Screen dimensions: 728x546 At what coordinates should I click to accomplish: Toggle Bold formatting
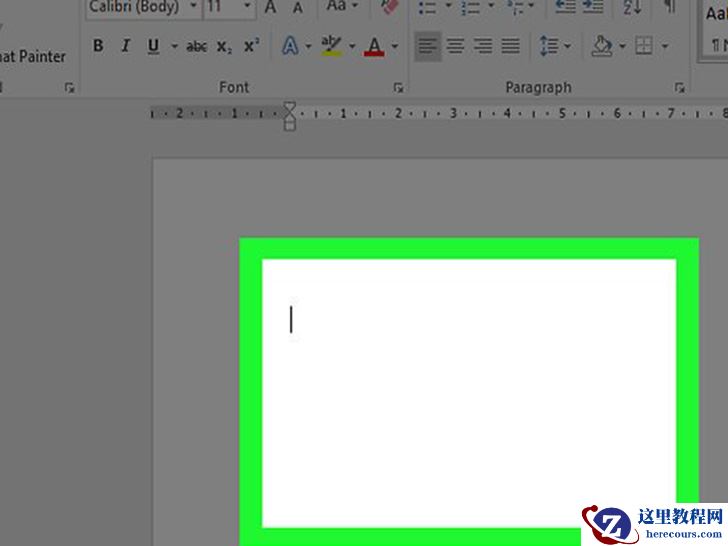point(98,46)
